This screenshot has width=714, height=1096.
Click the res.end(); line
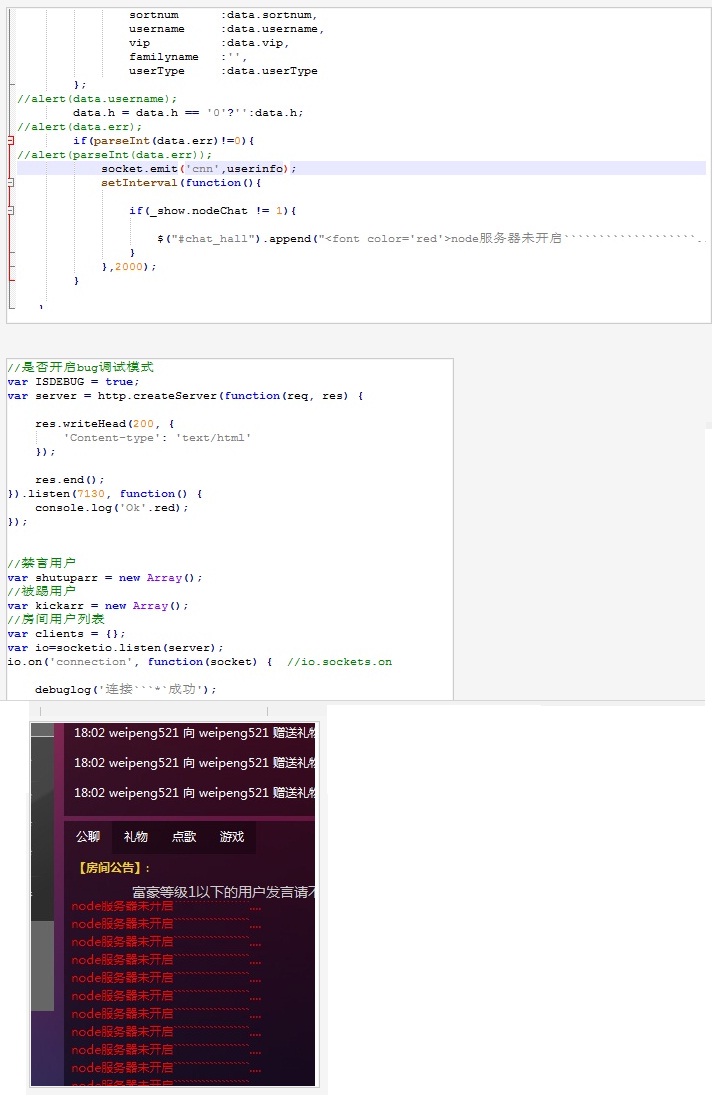tap(70, 480)
